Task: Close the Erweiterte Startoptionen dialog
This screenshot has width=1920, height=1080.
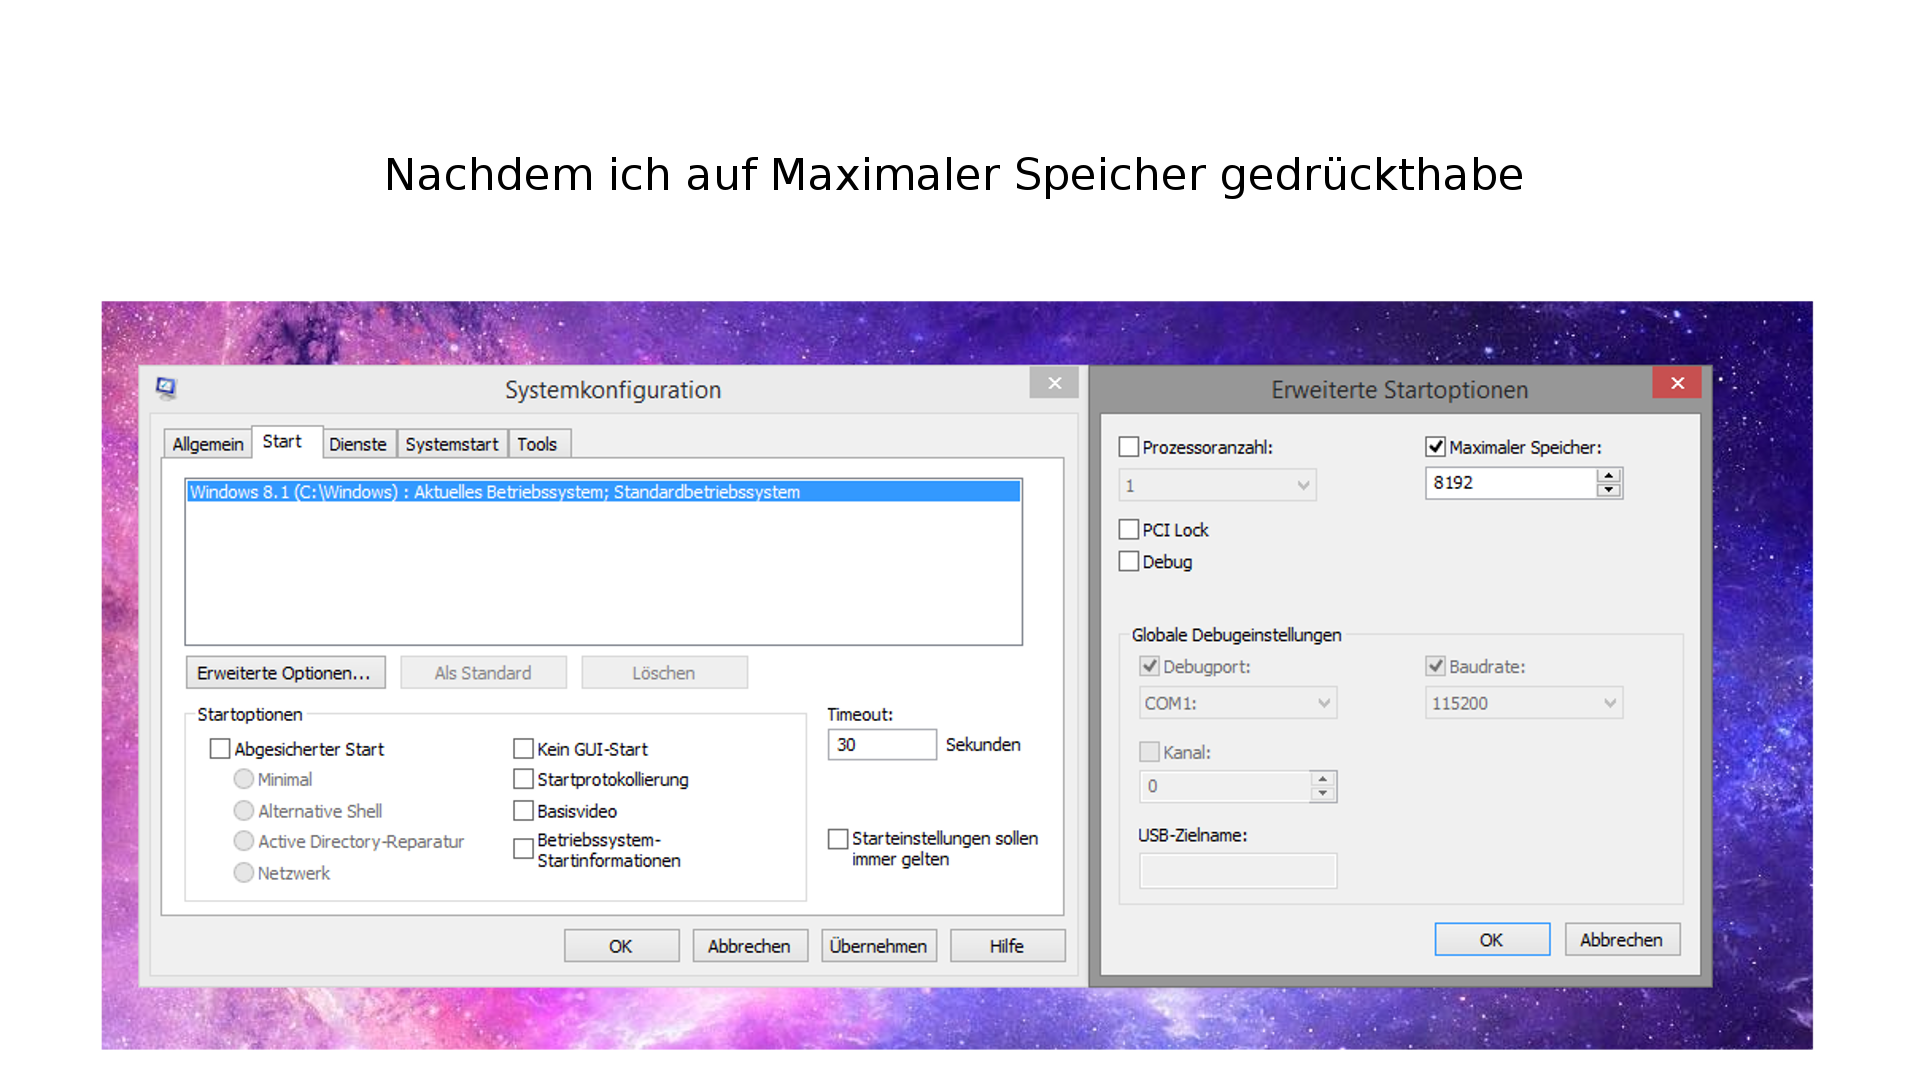Action: tap(1677, 383)
